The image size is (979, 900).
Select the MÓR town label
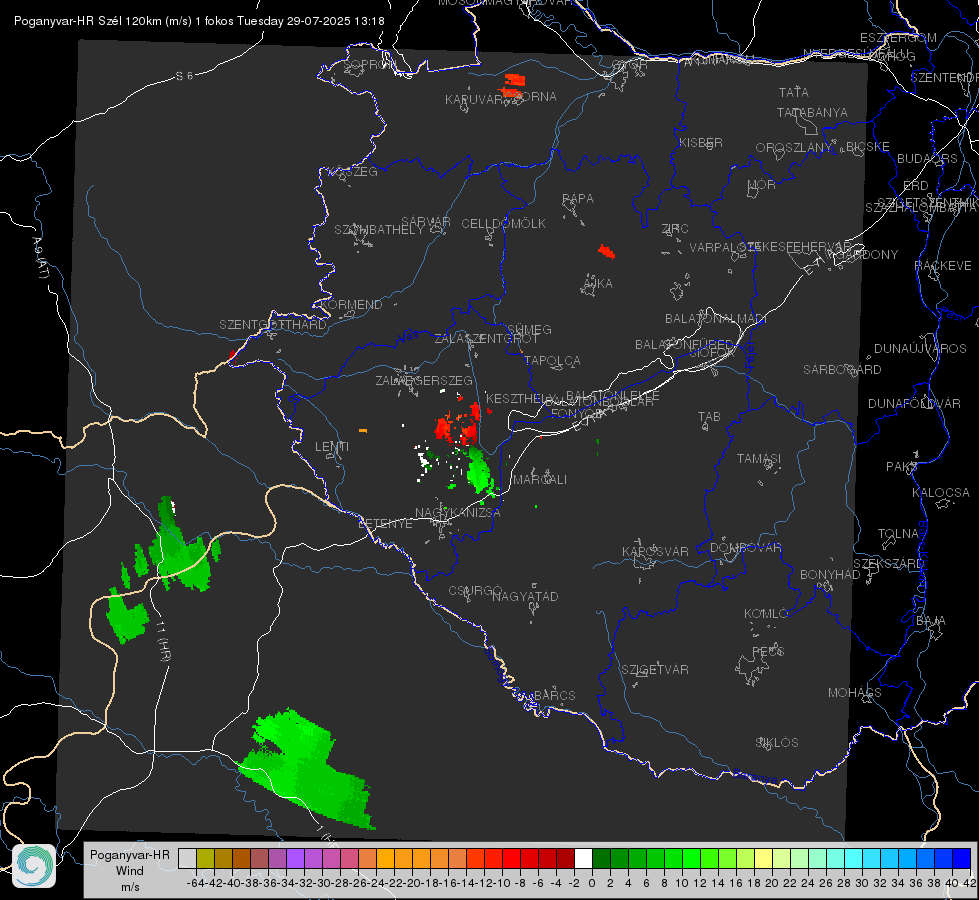[x=762, y=185]
